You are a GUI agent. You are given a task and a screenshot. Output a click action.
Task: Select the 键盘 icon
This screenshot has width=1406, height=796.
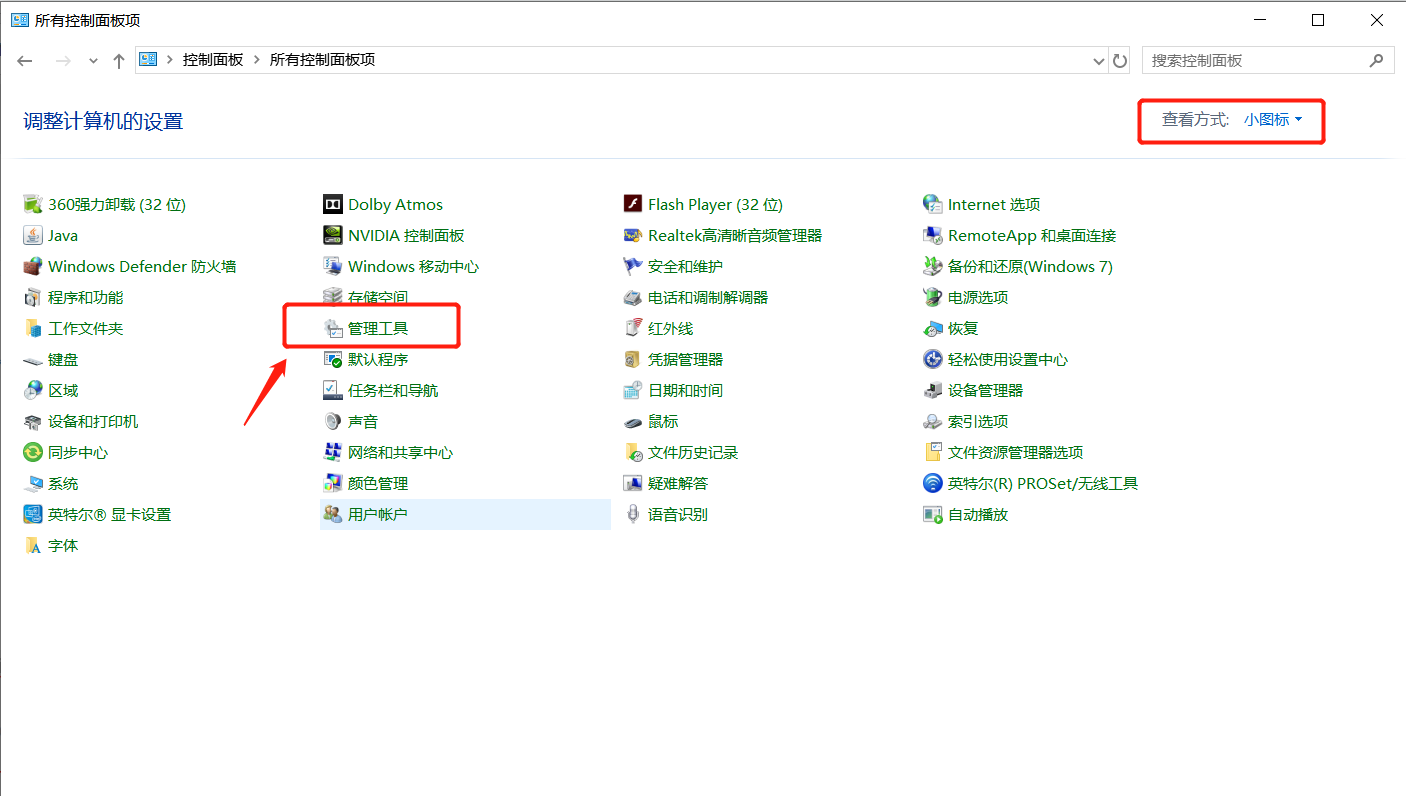[33, 360]
